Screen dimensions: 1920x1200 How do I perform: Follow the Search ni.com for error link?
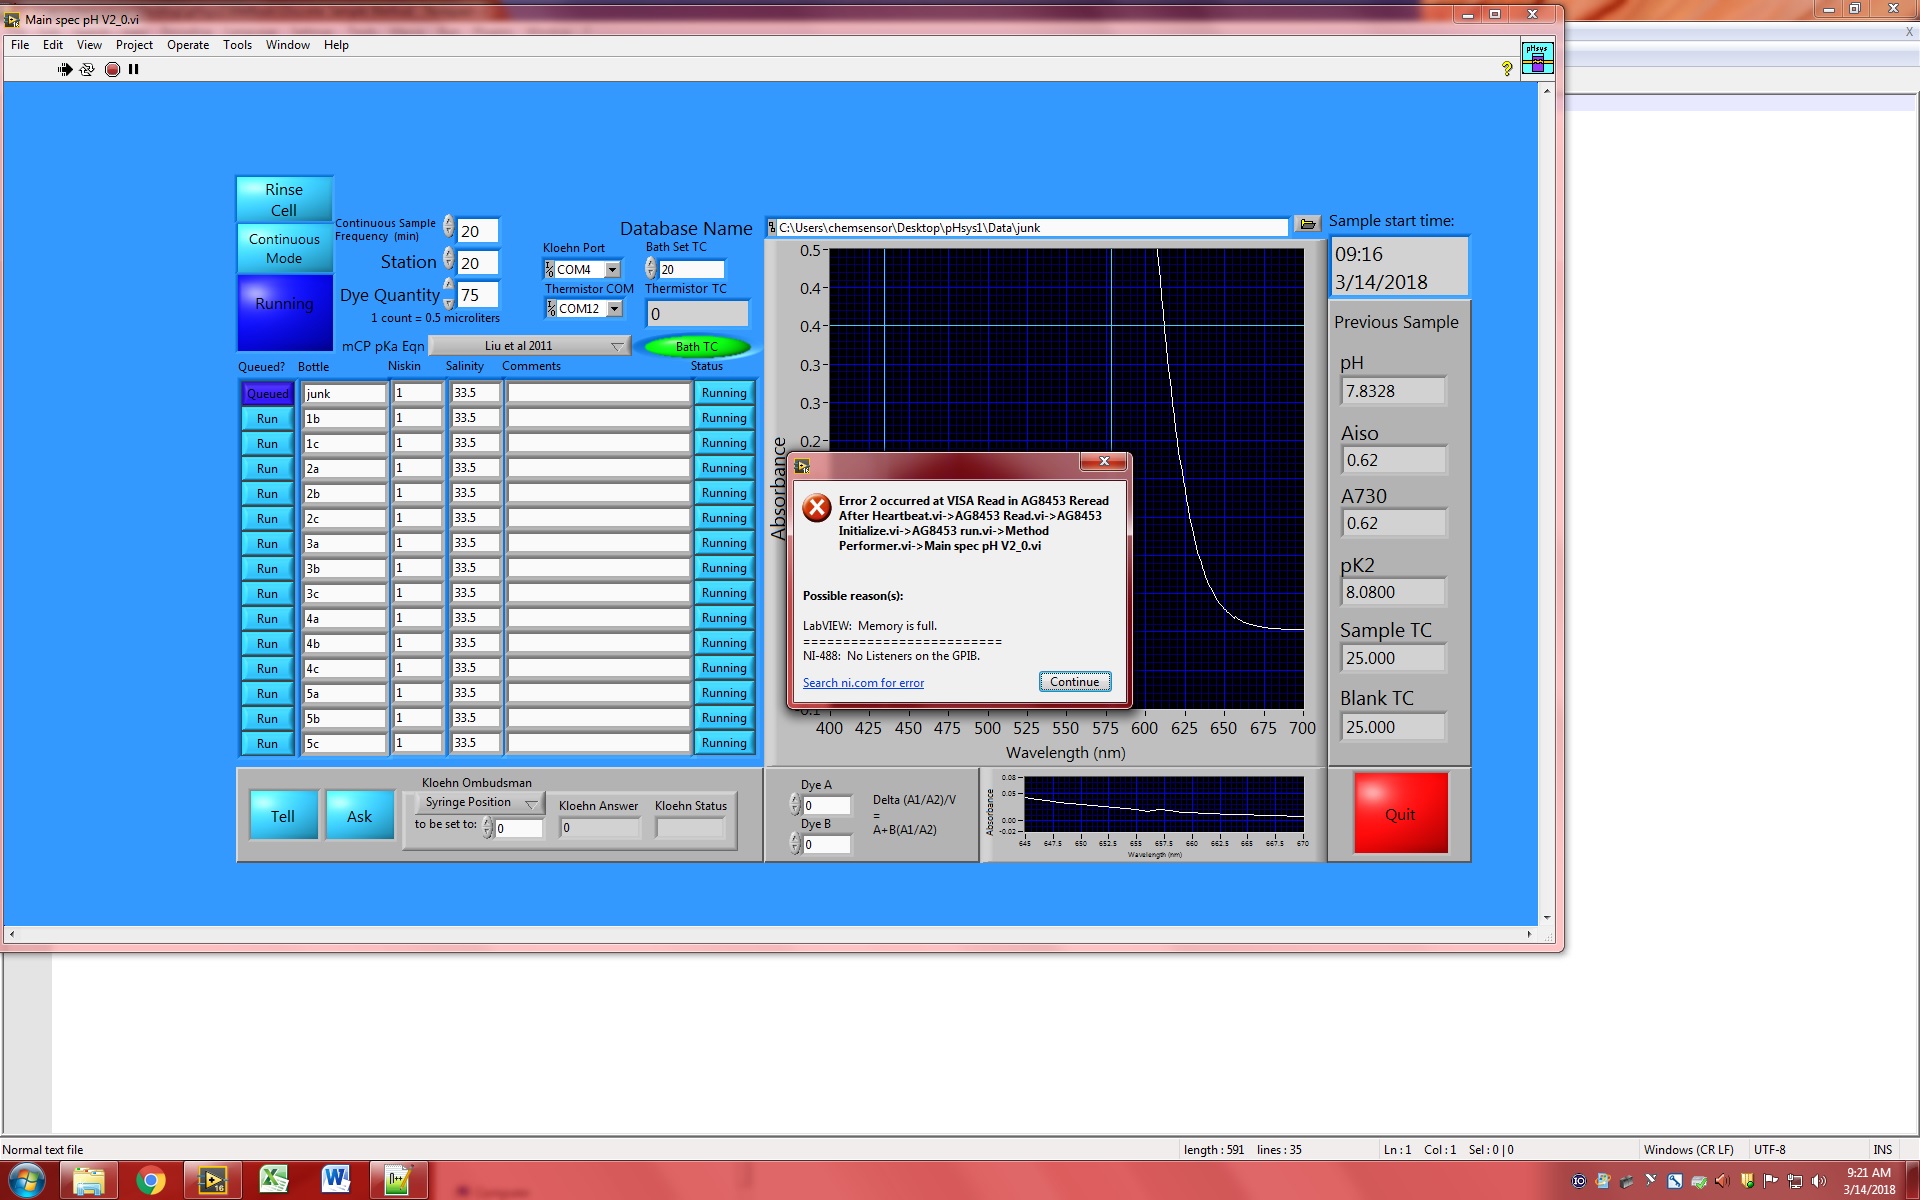click(863, 683)
